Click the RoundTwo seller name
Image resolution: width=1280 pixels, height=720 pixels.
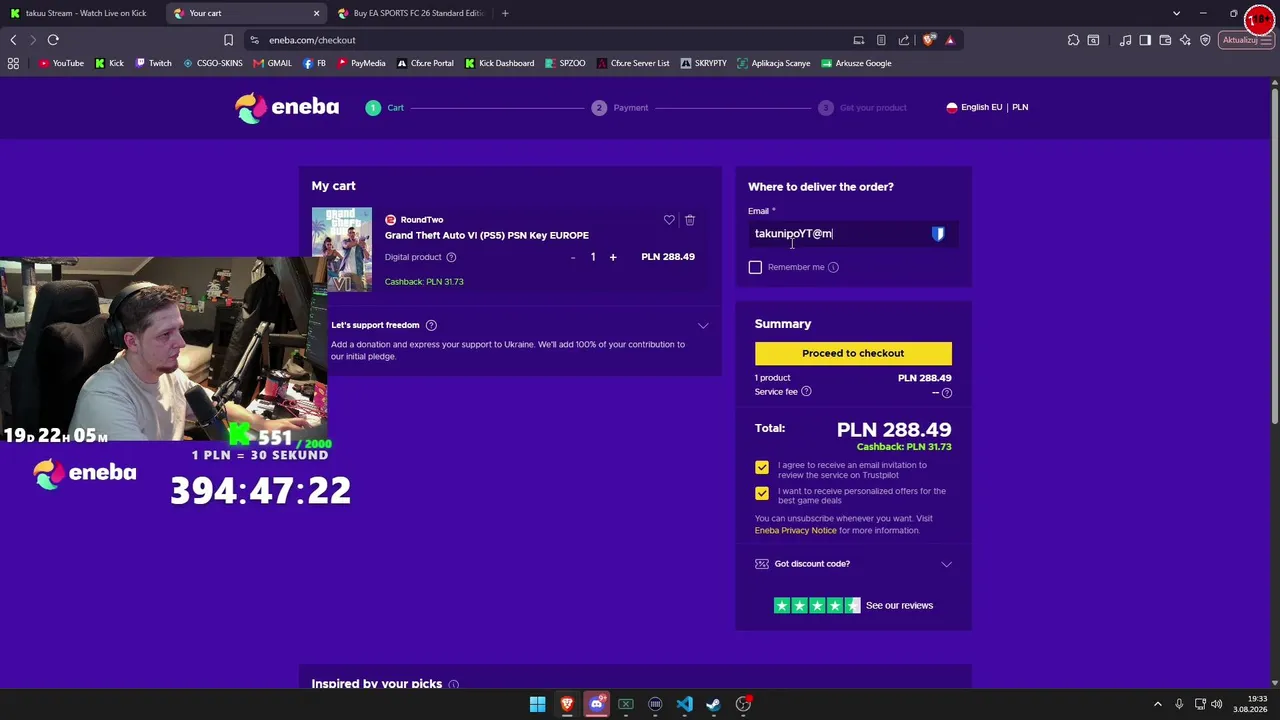[421, 220]
